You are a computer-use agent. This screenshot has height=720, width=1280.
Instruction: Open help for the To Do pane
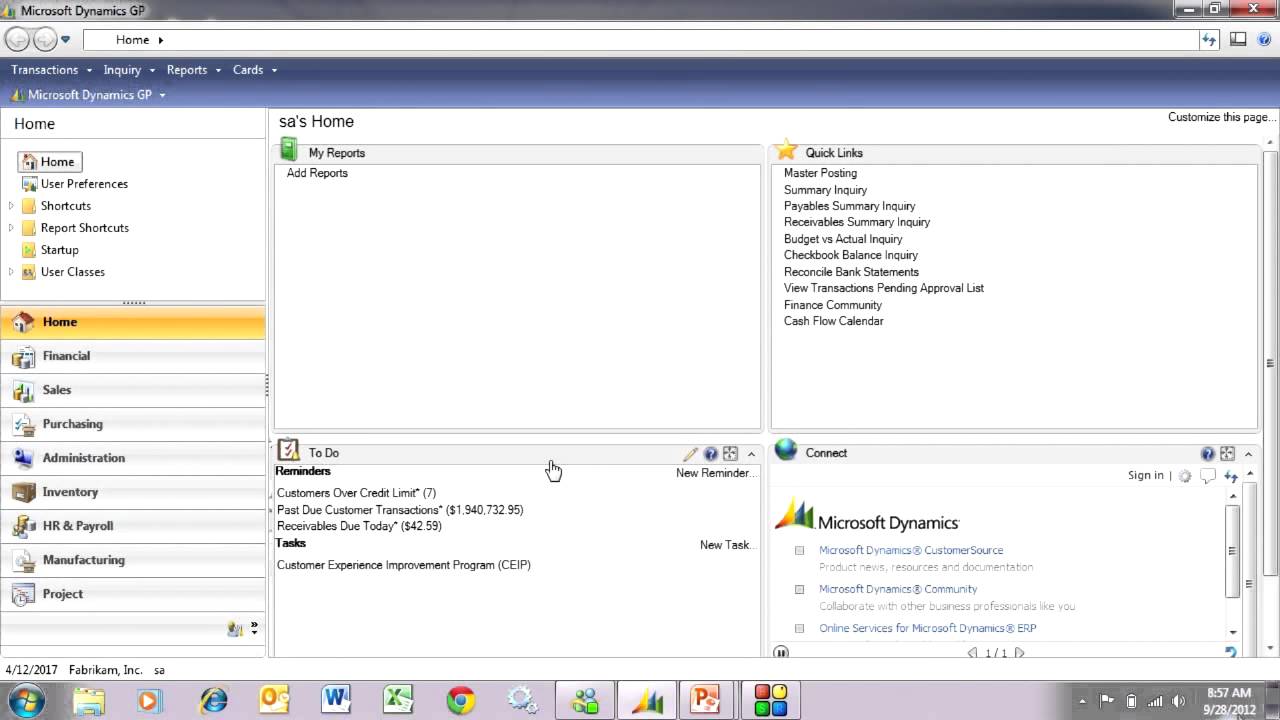711,454
